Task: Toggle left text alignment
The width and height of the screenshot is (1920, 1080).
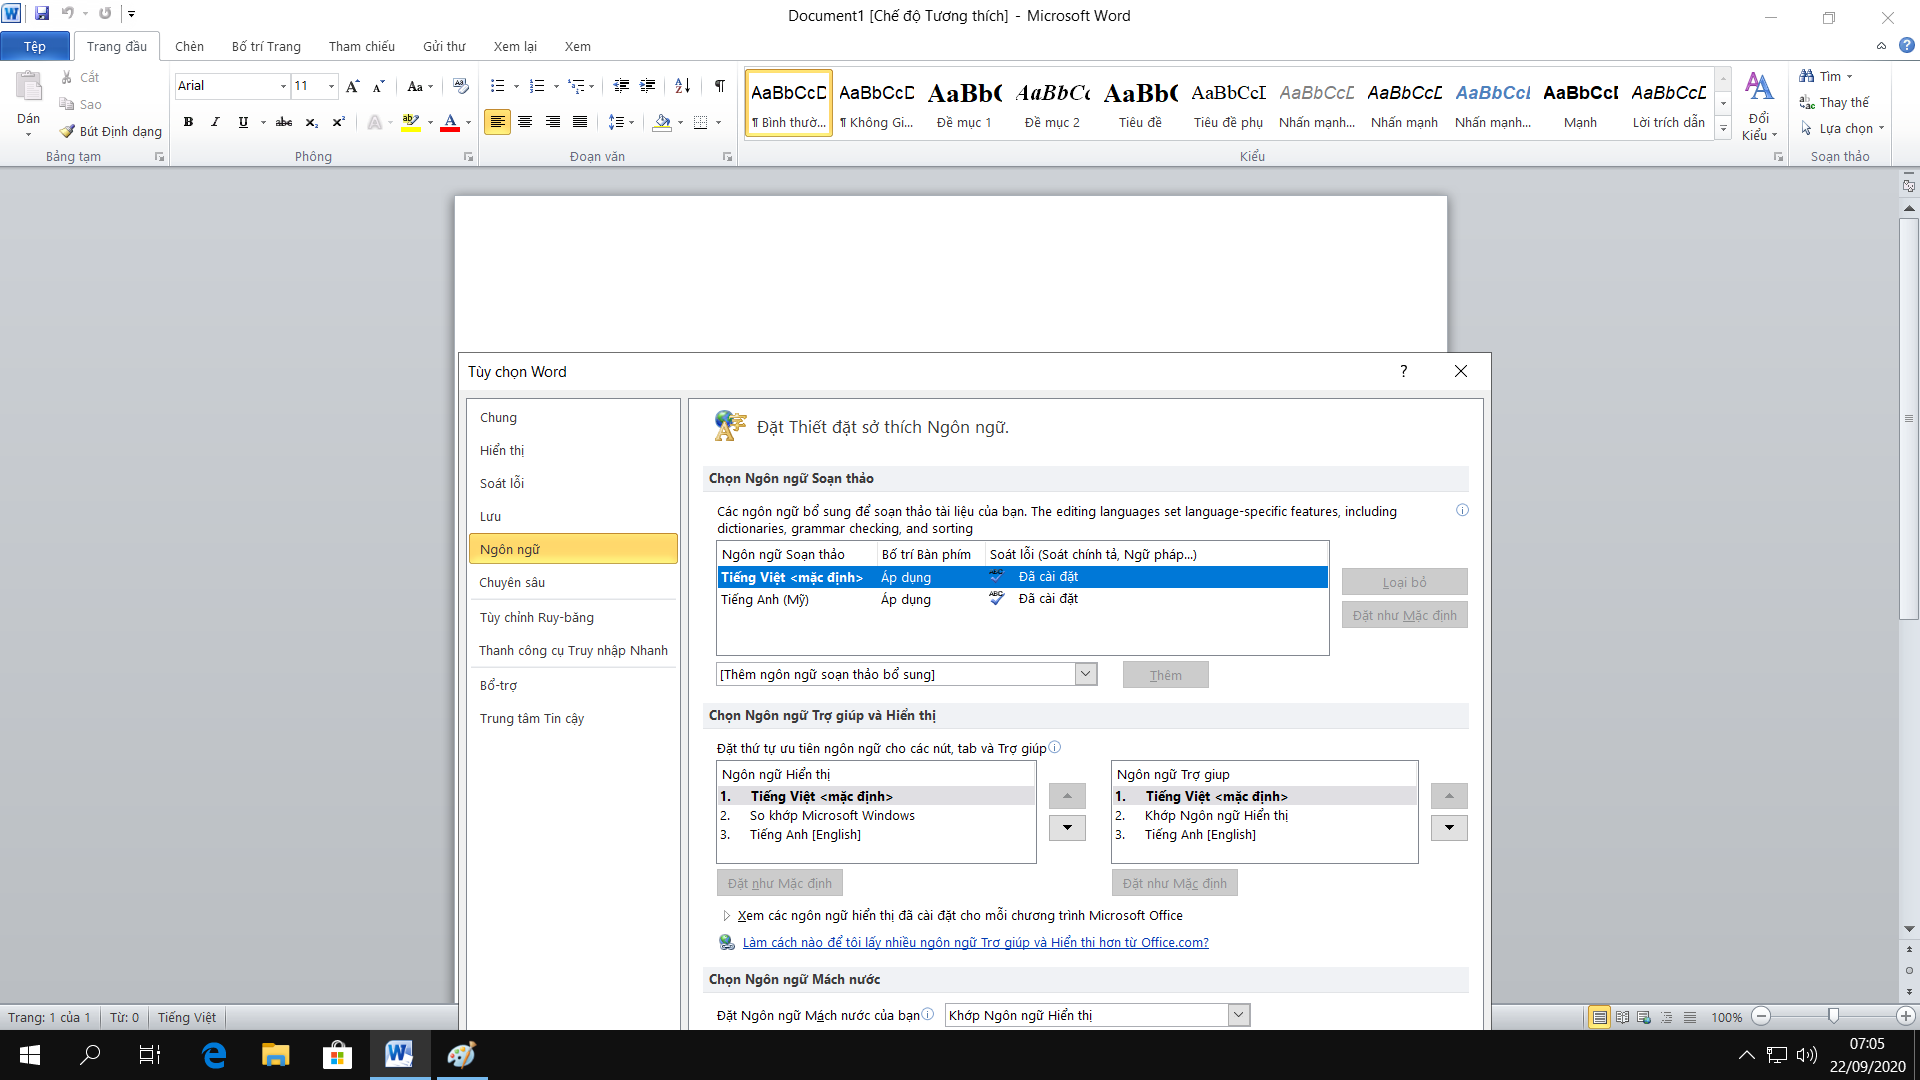Action: click(497, 122)
